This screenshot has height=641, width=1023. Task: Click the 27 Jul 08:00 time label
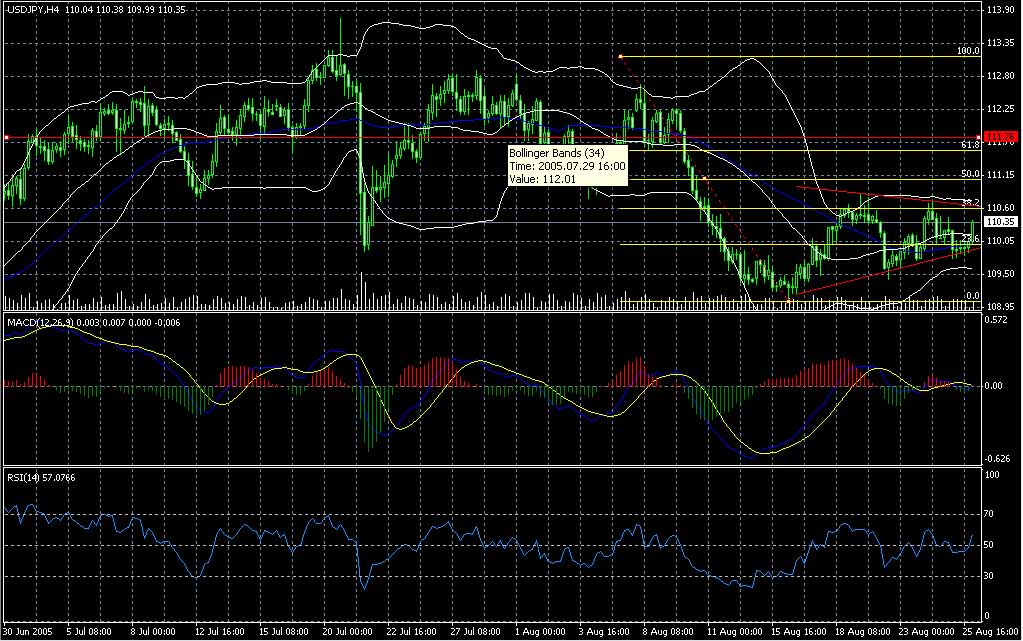[x=476, y=632]
